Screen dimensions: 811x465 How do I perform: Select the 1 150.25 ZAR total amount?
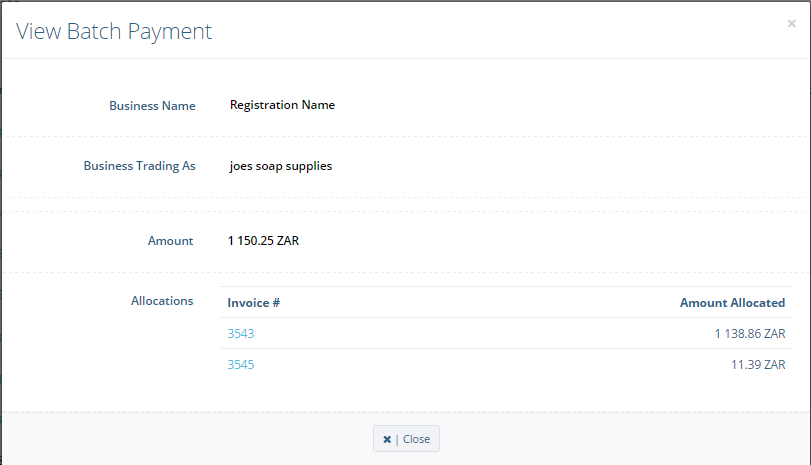tap(263, 241)
